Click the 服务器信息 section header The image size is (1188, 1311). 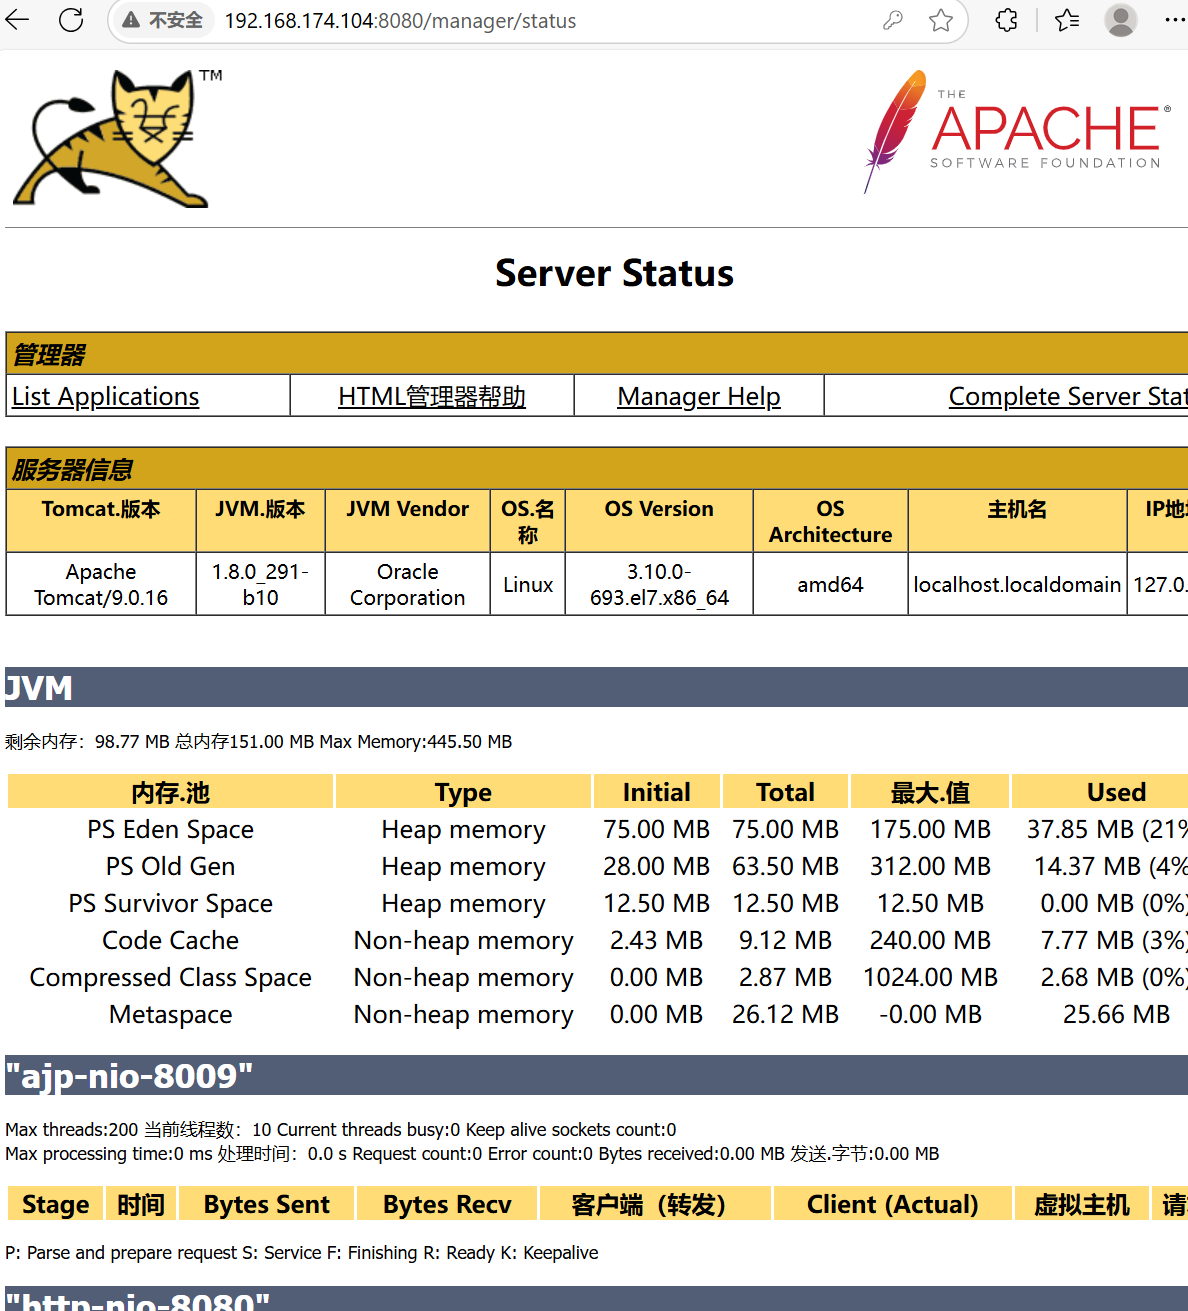(x=596, y=469)
